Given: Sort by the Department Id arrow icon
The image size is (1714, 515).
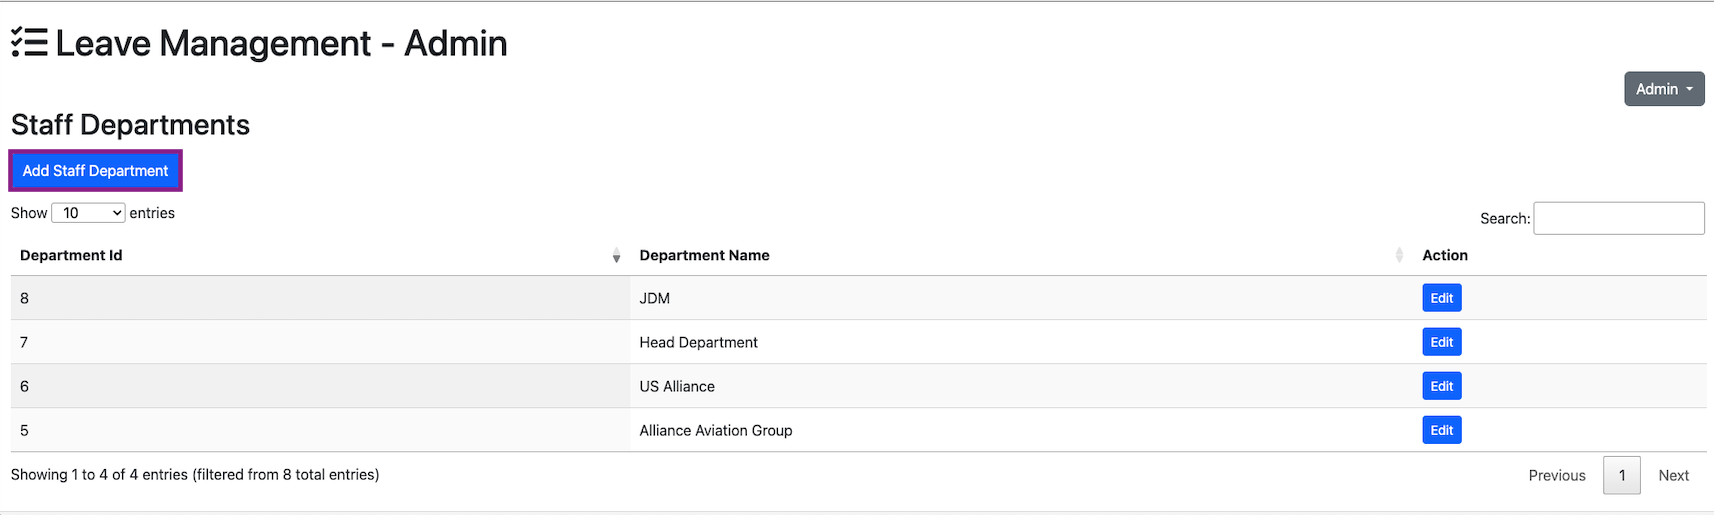Looking at the screenshot, I should coord(616,256).
